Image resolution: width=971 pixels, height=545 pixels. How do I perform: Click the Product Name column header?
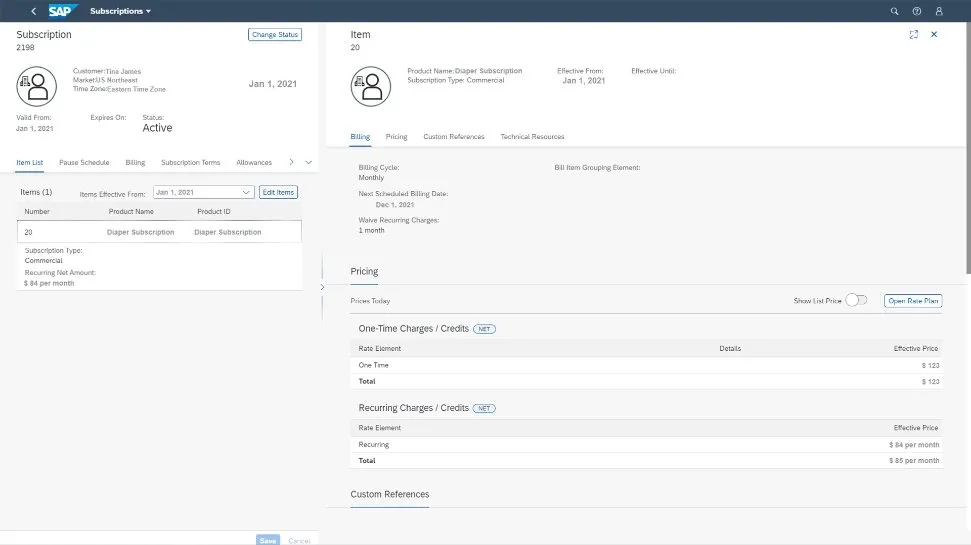[x=131, y=212]
